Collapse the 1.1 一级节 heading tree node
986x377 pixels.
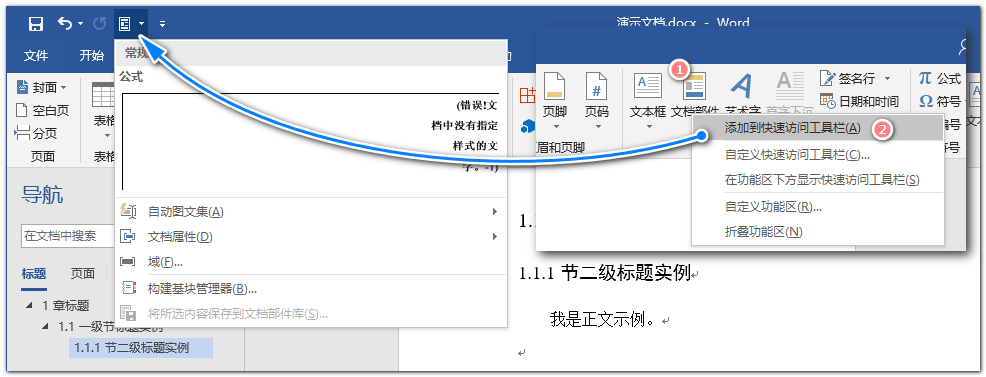tap(45, 327)
